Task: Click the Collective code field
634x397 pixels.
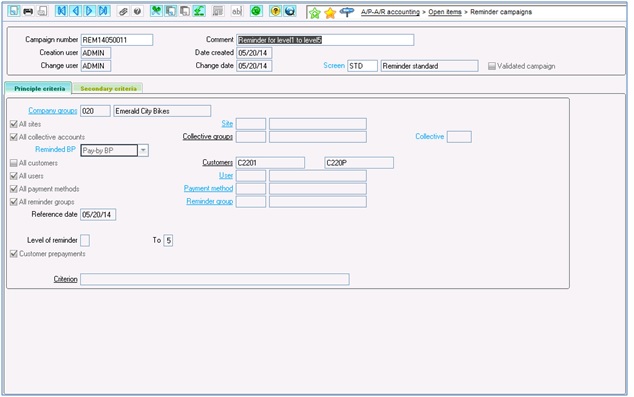Action: click(459, 137)
